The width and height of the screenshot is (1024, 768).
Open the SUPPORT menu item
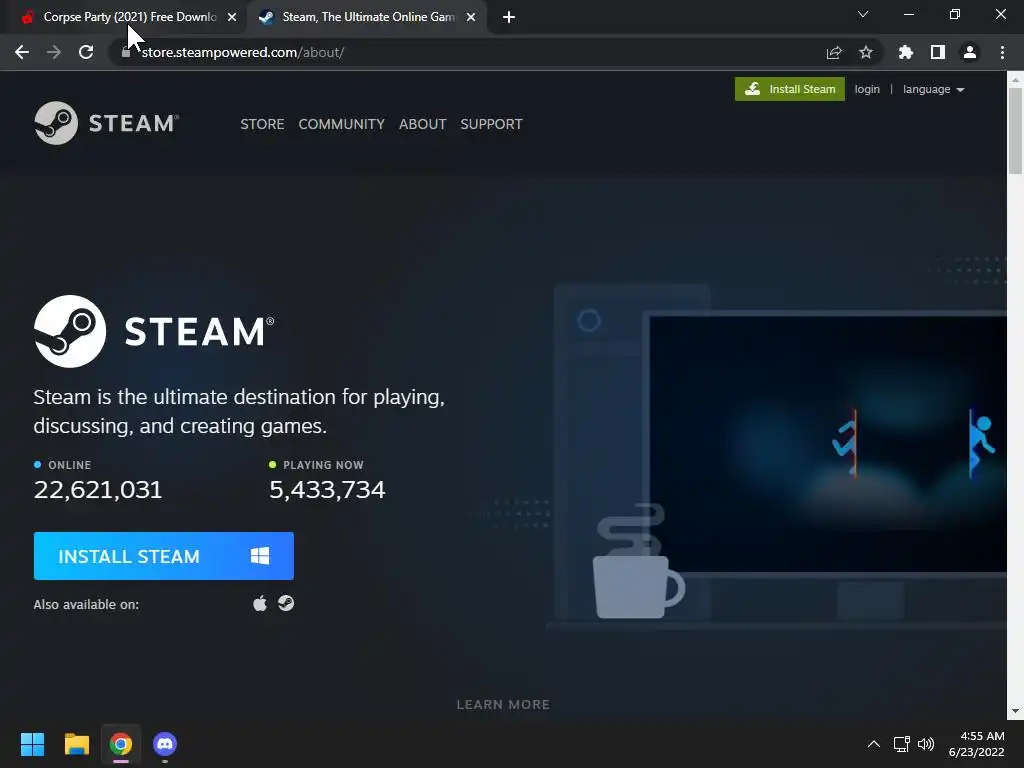491,124
